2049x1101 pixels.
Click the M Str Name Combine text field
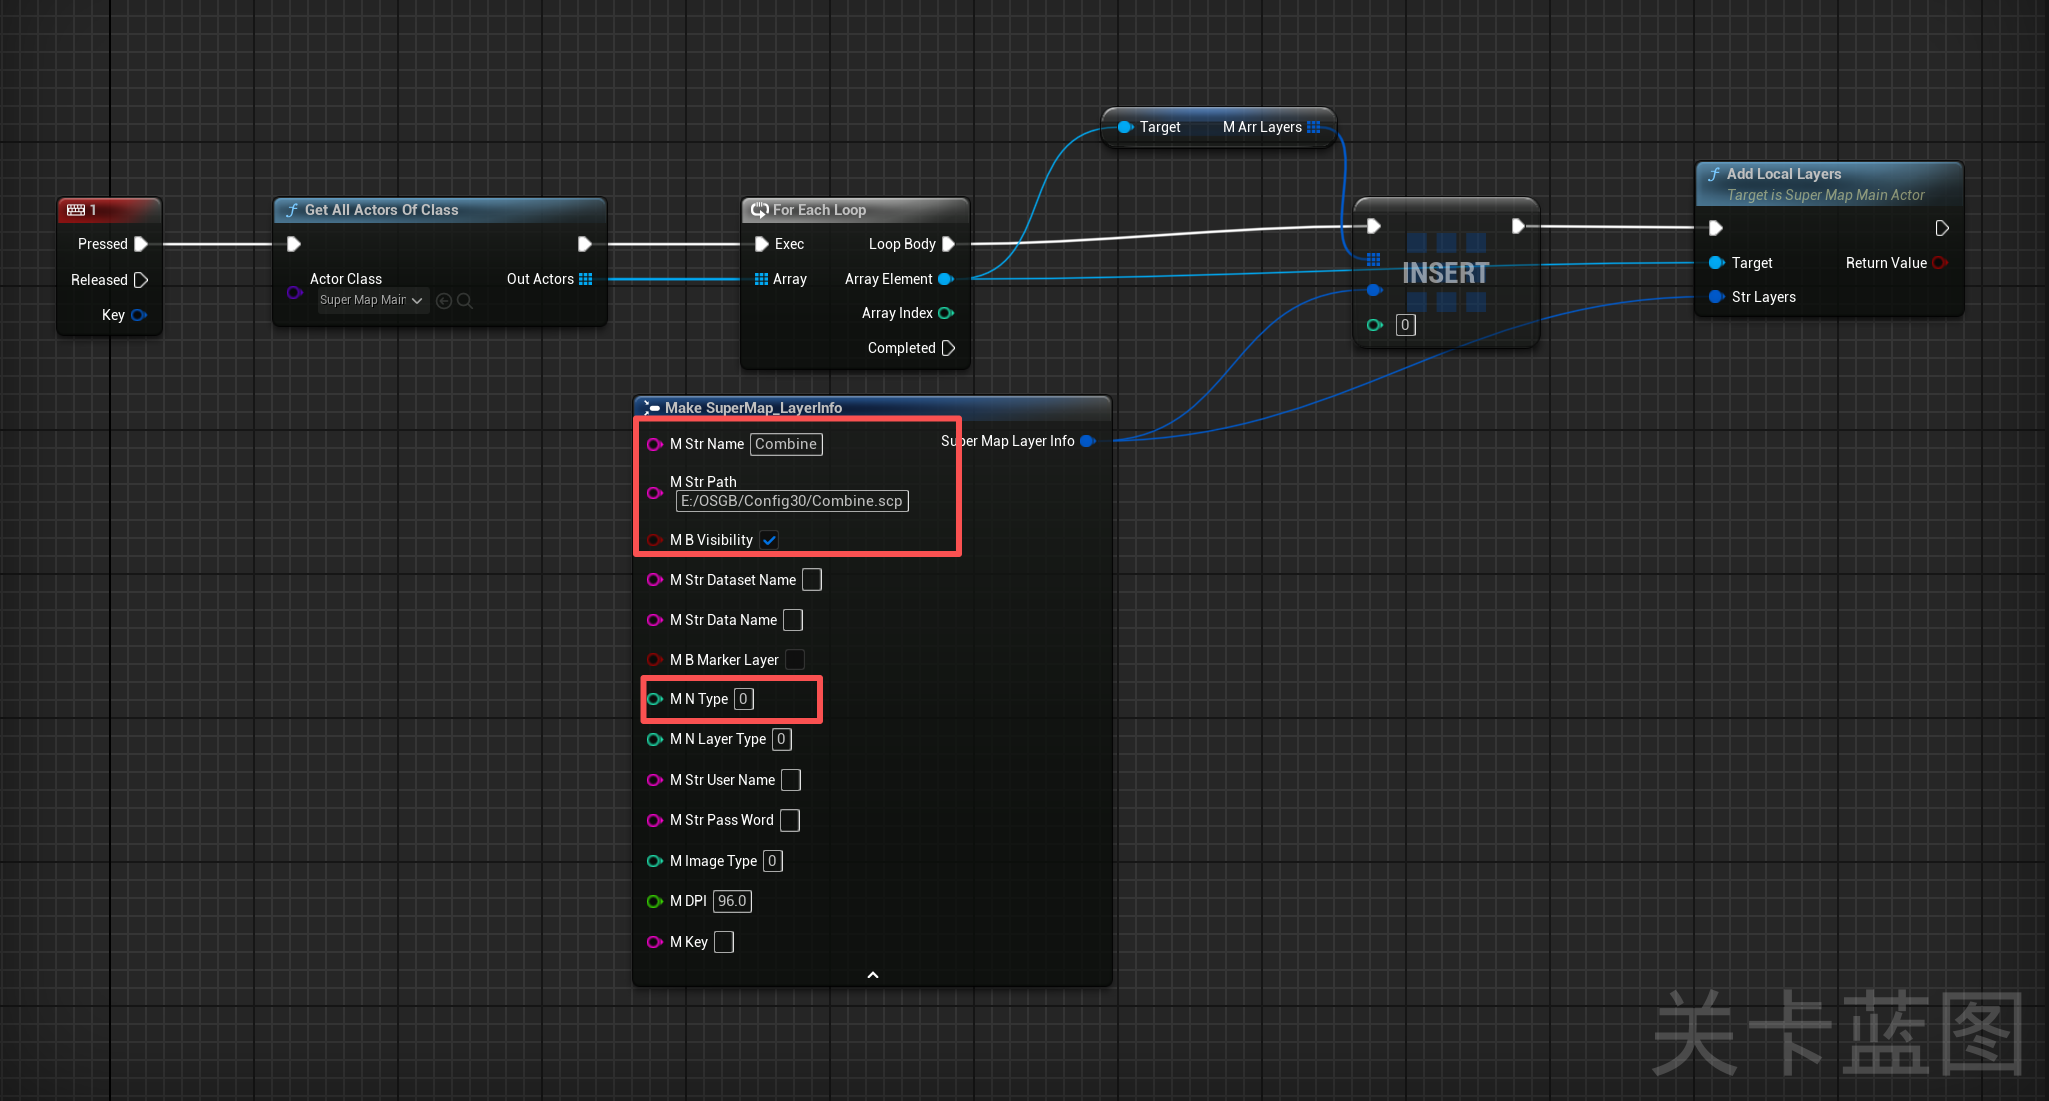click(786, 444)
